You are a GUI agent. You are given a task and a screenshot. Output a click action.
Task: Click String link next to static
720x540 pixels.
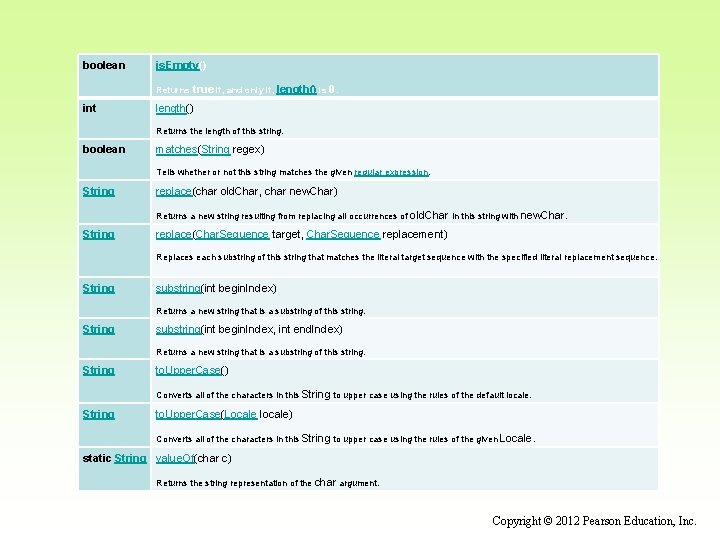coord(130,459)
